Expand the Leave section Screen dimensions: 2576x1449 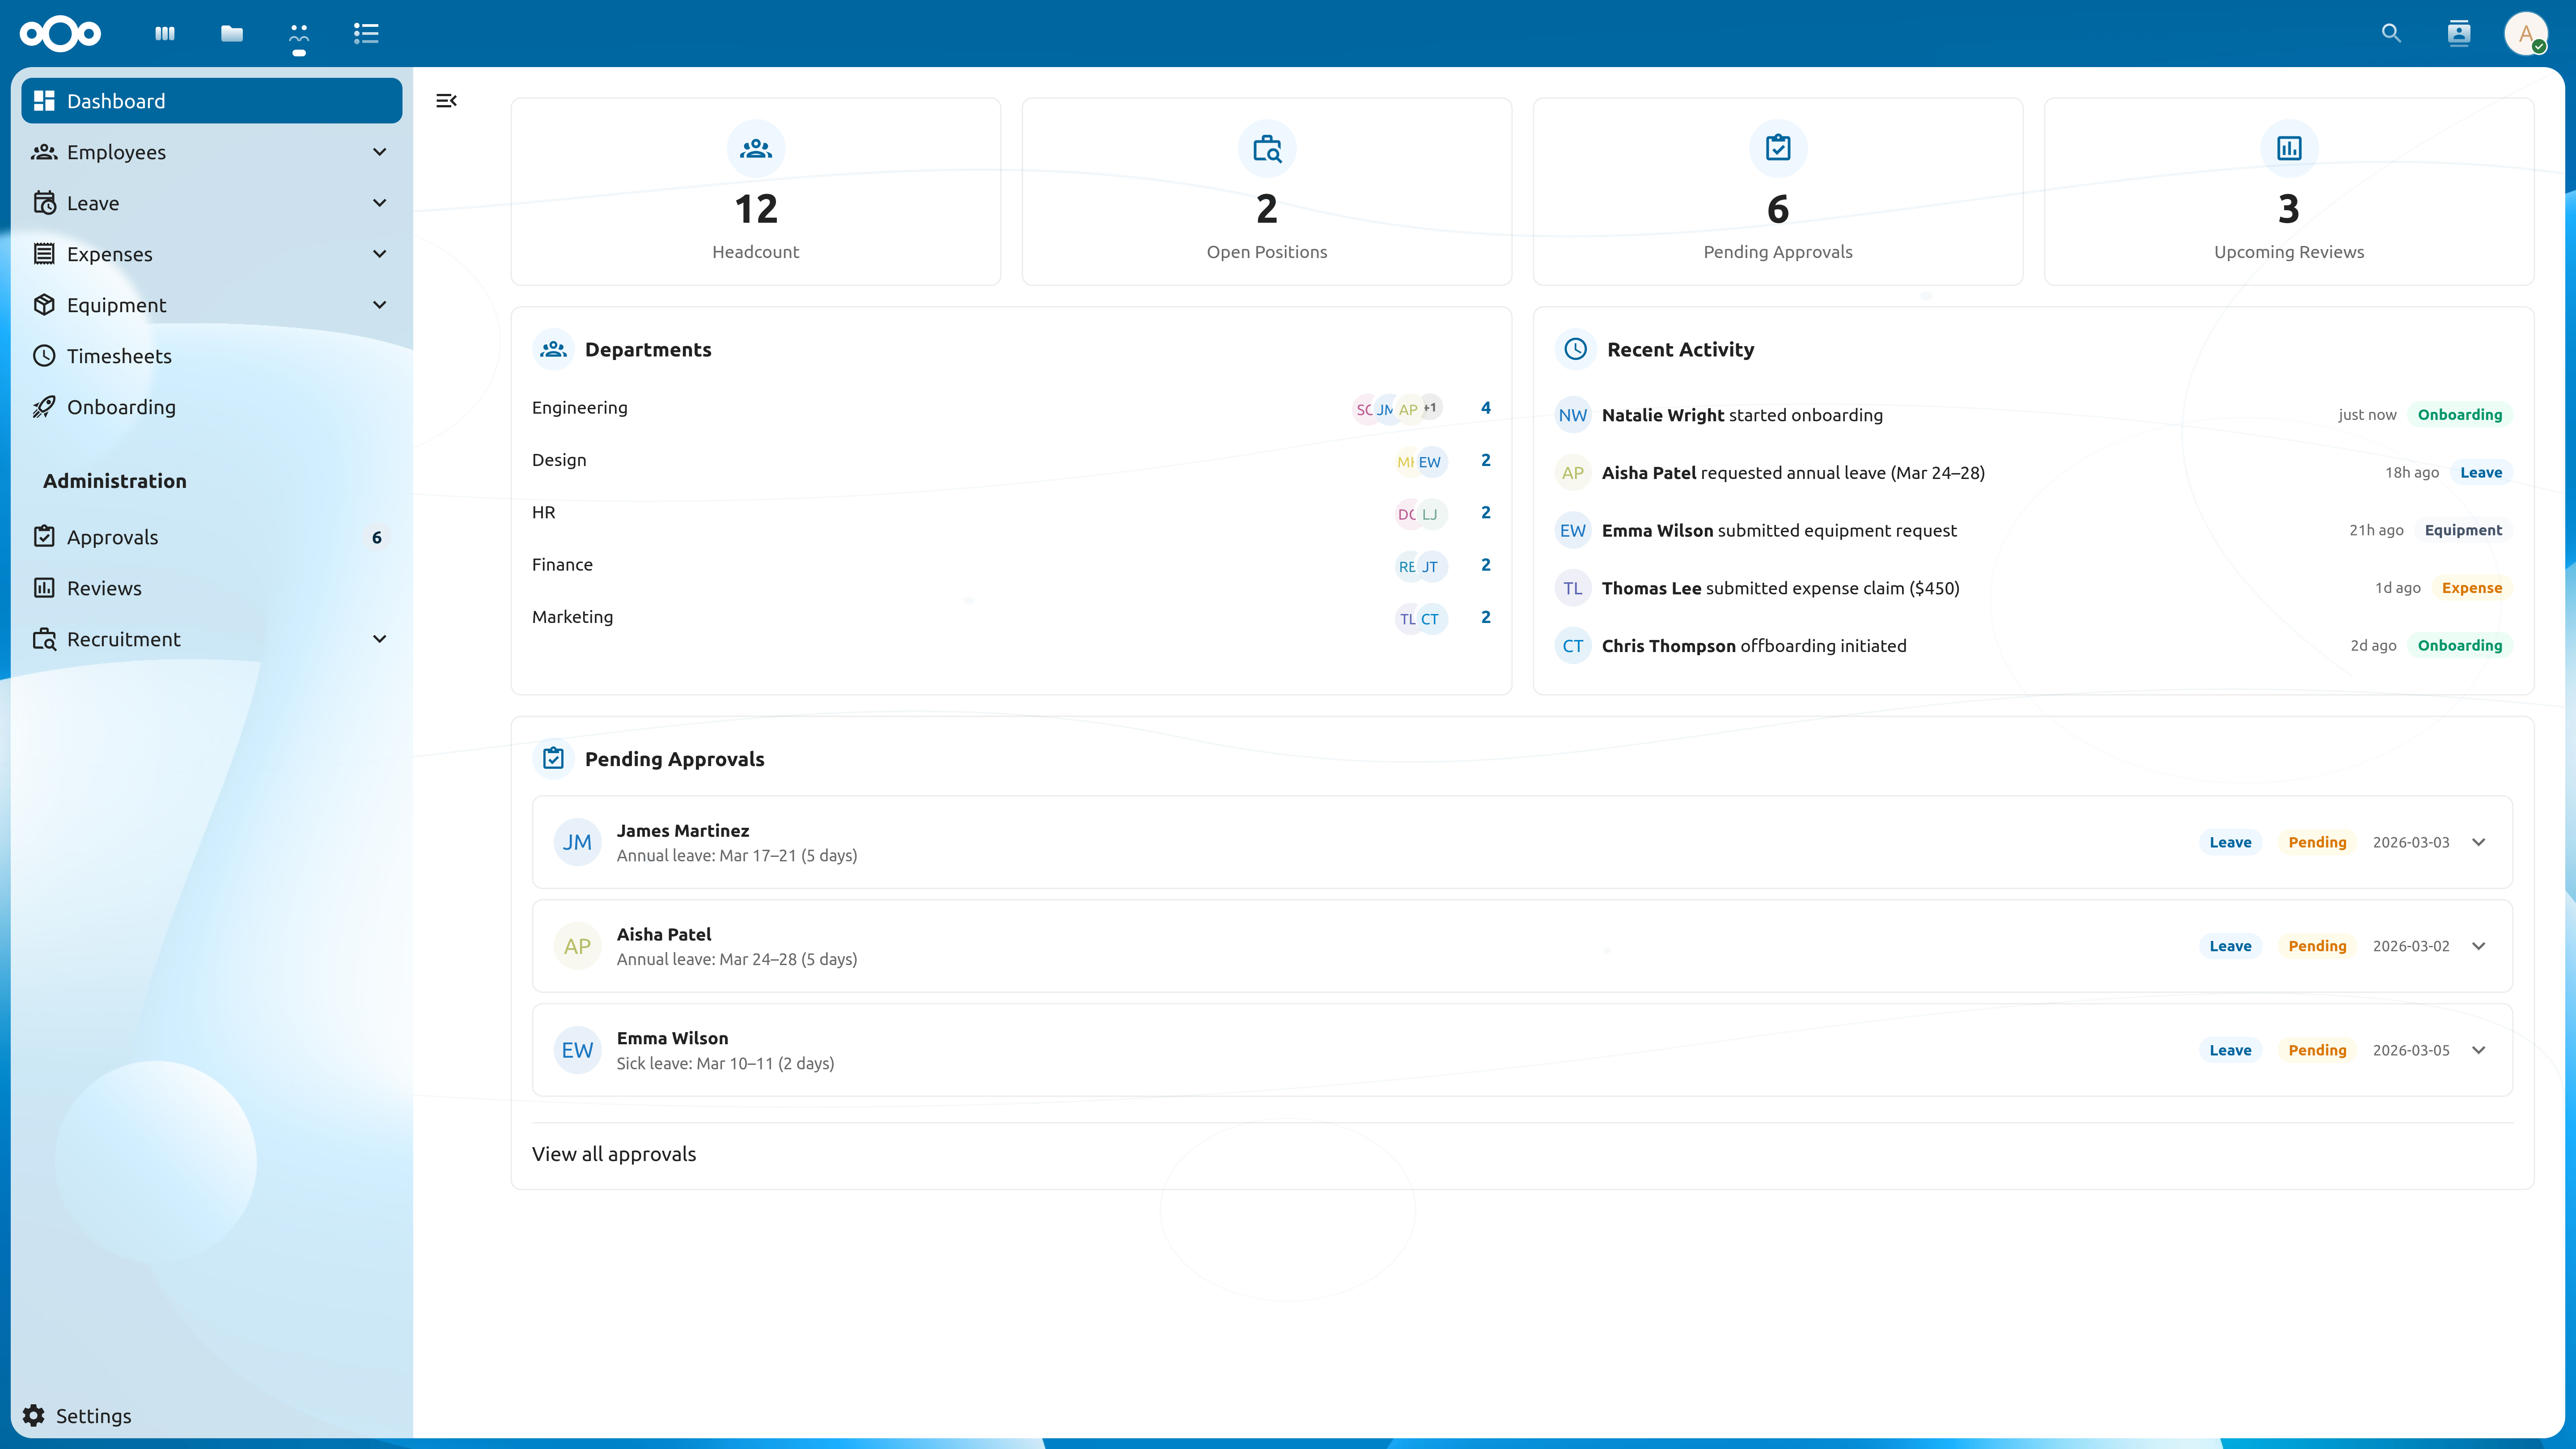click(379, 203)
